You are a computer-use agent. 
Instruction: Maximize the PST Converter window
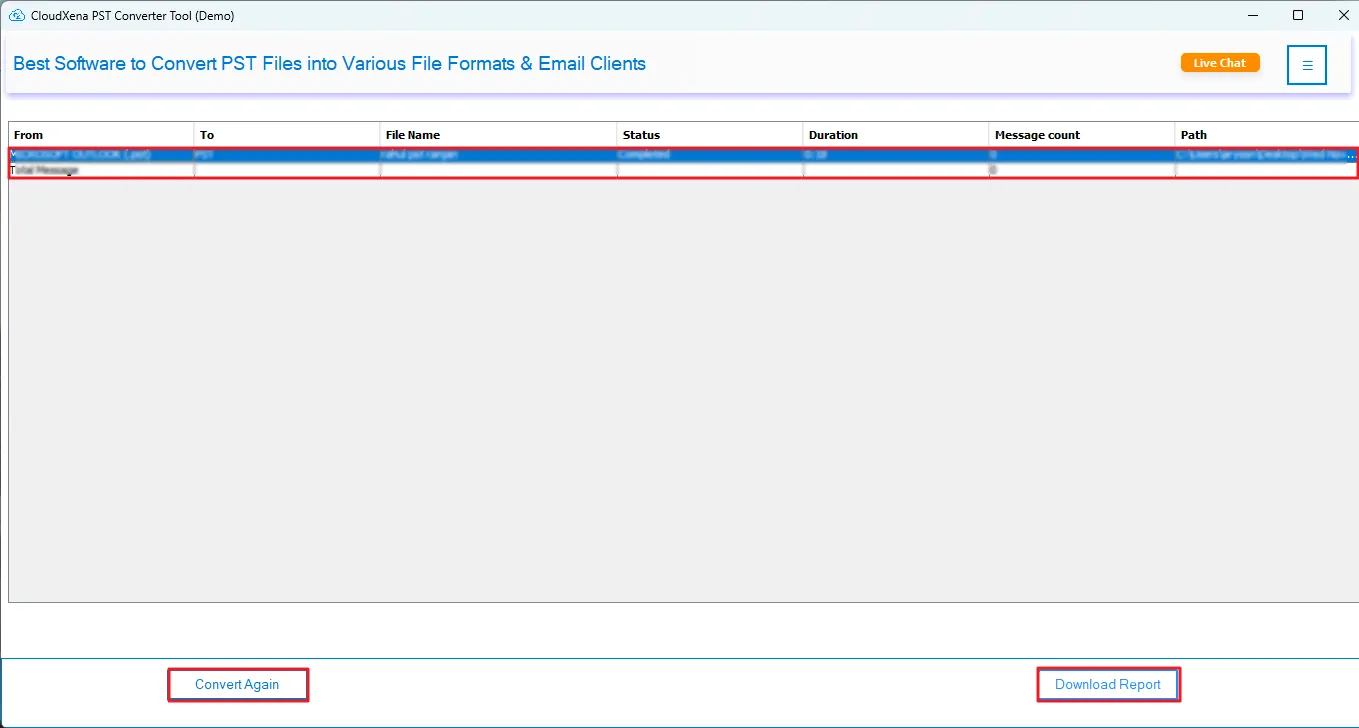[1298, 15]
